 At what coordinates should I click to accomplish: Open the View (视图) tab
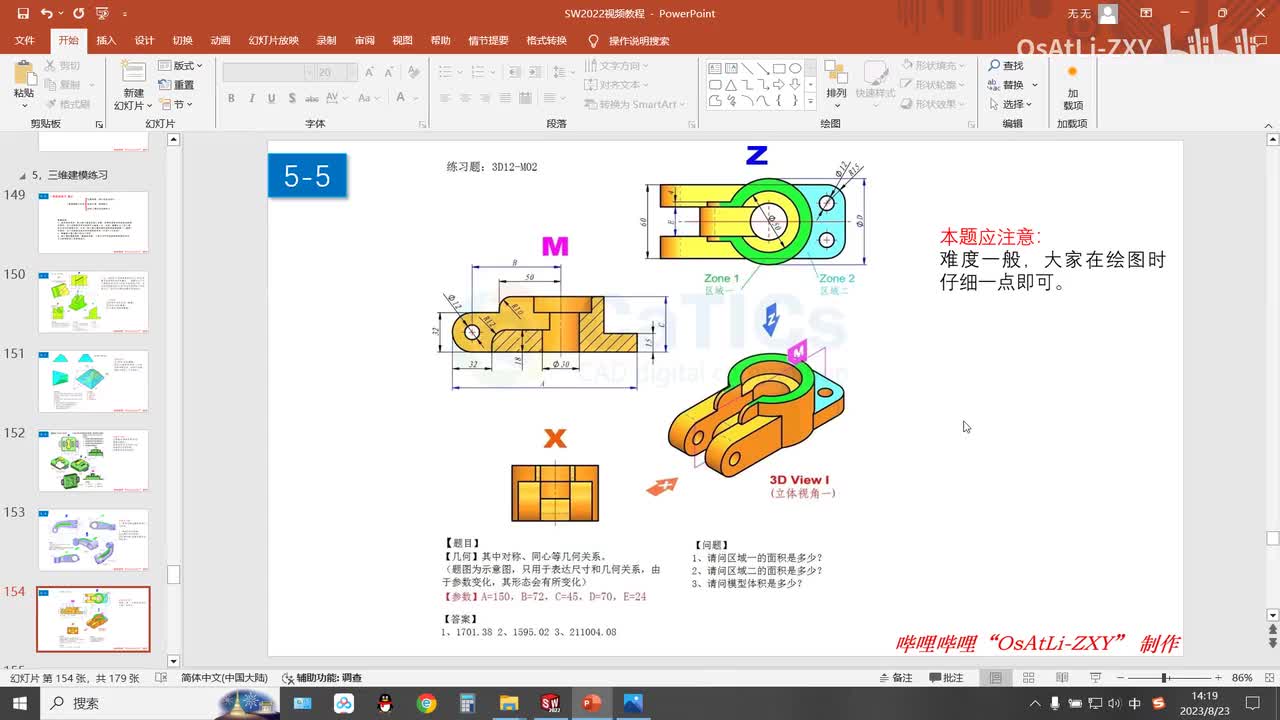402,41
